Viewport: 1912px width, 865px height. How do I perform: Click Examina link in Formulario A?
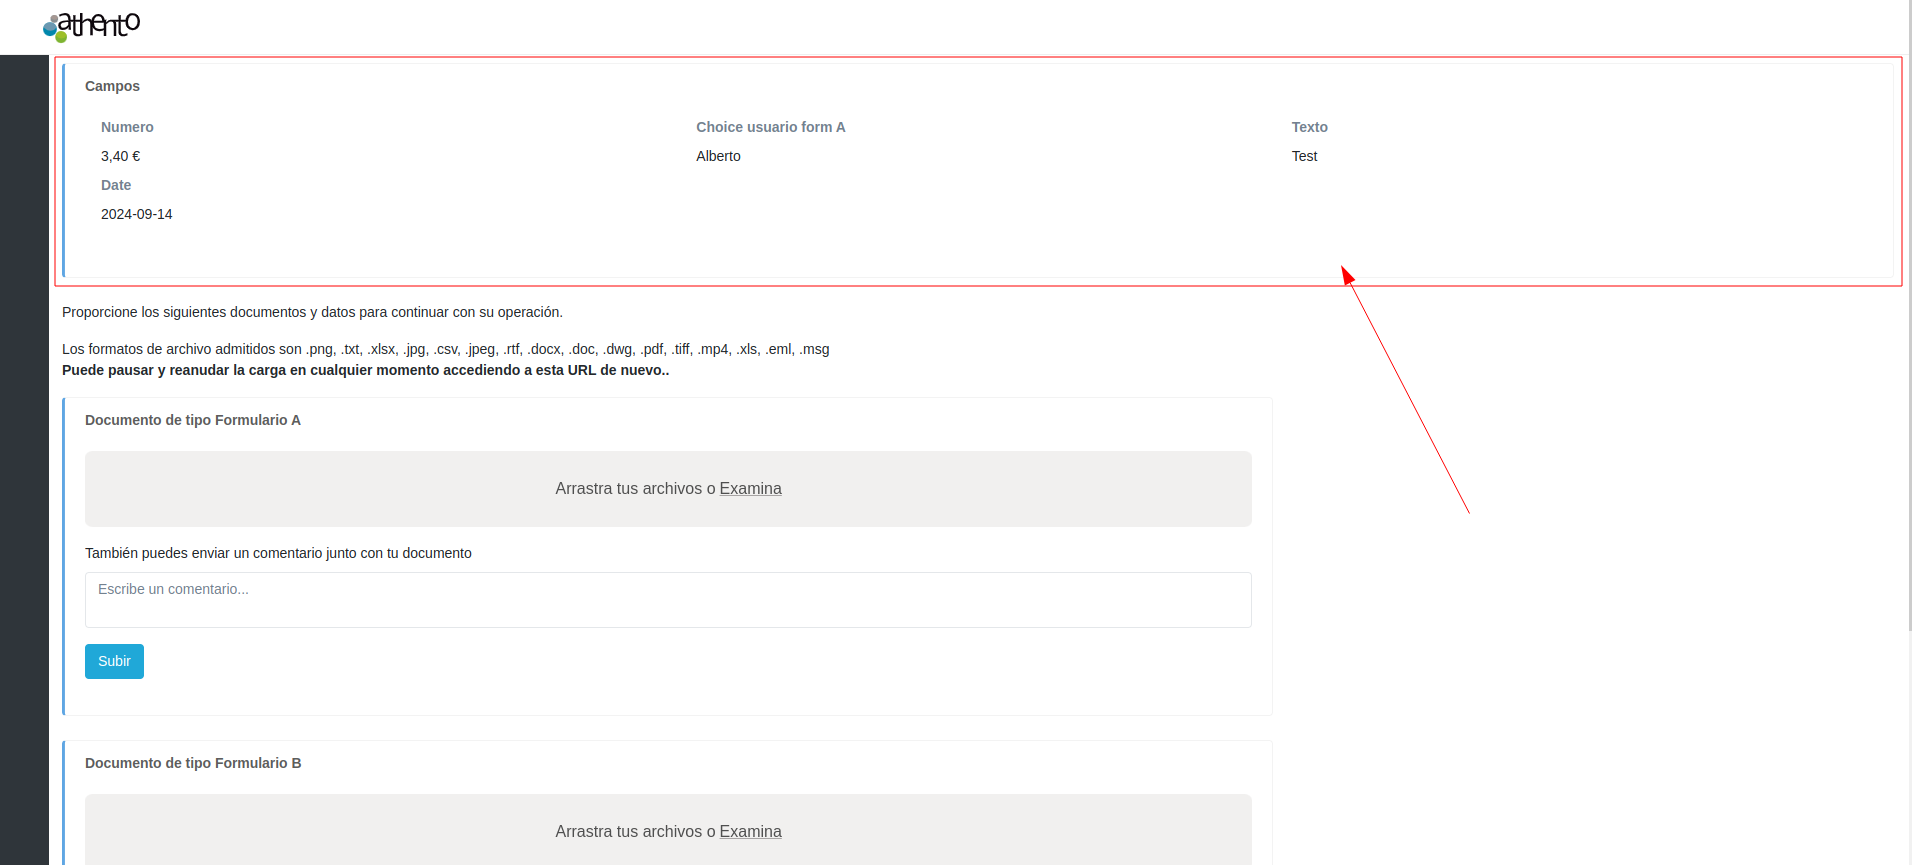coord(750,489)
